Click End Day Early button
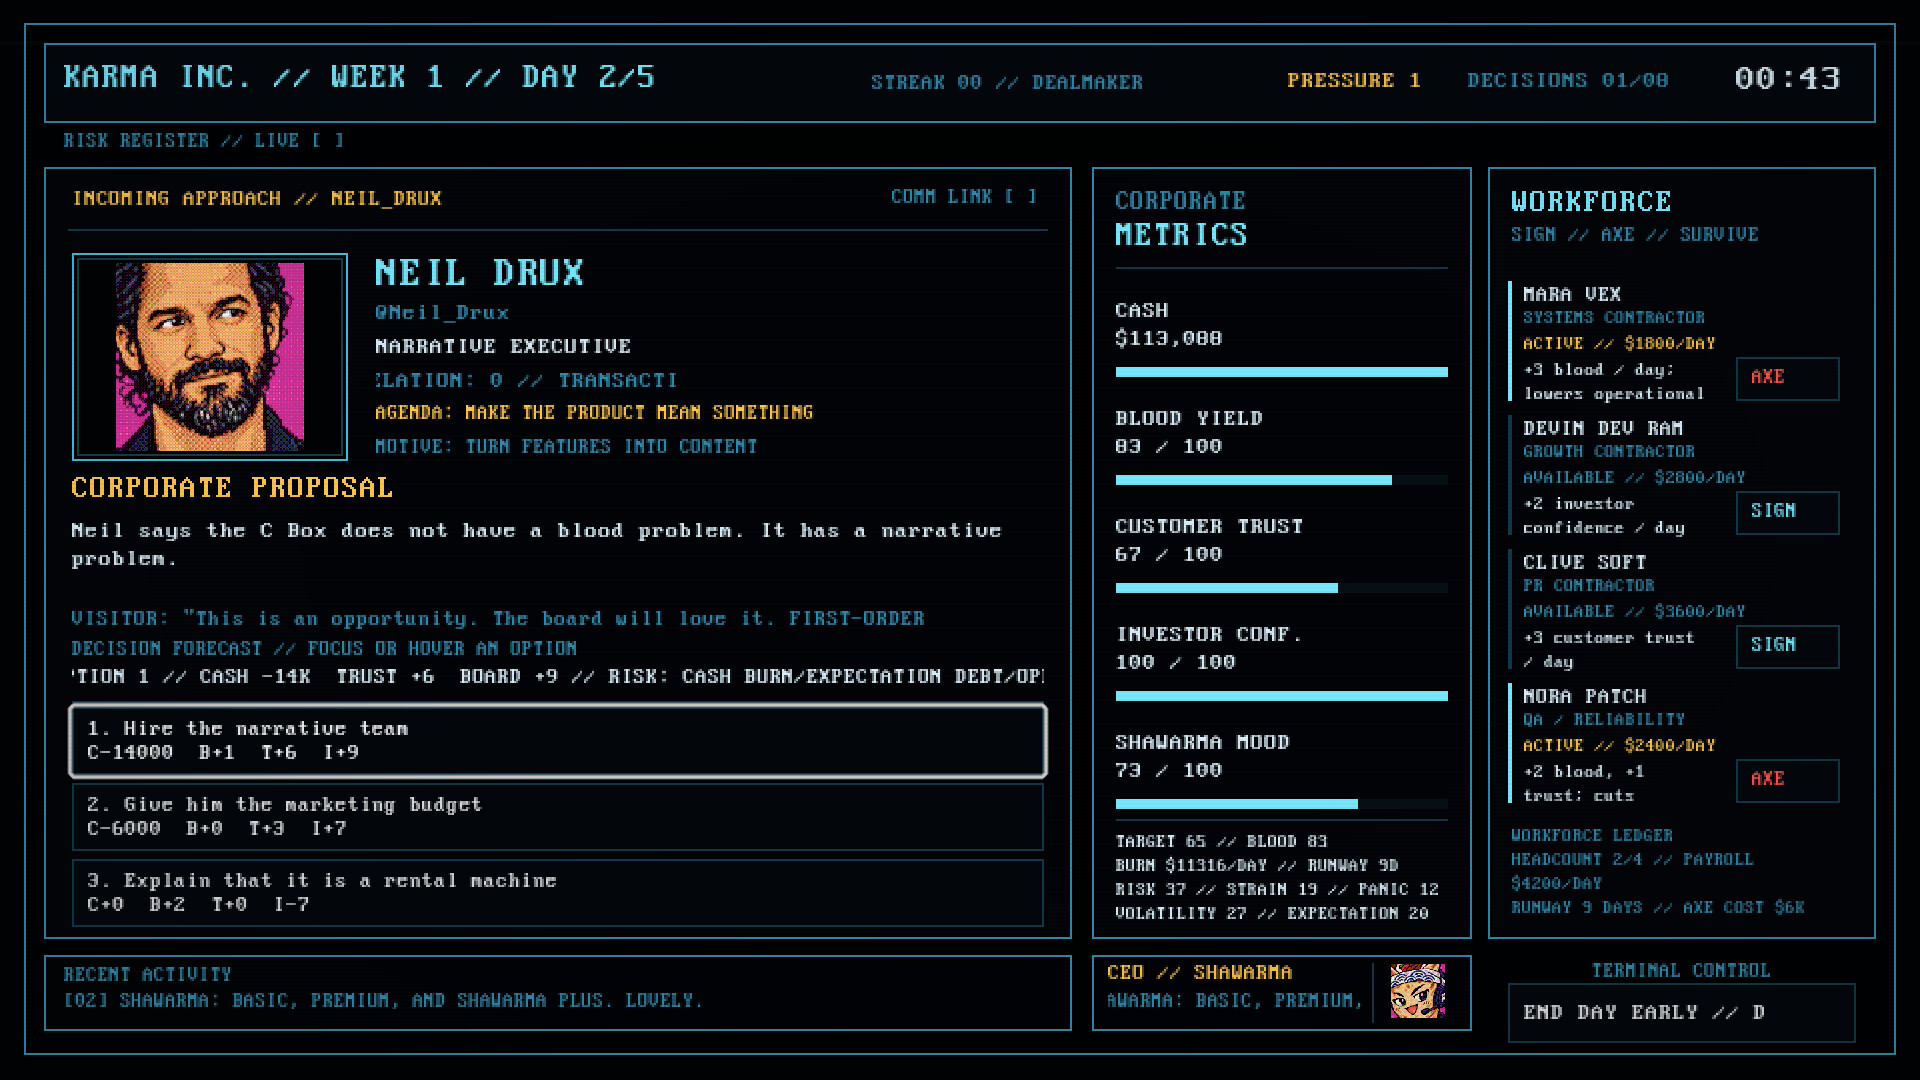Screen dimensions: 1920x1080 coord(1681,1013)
